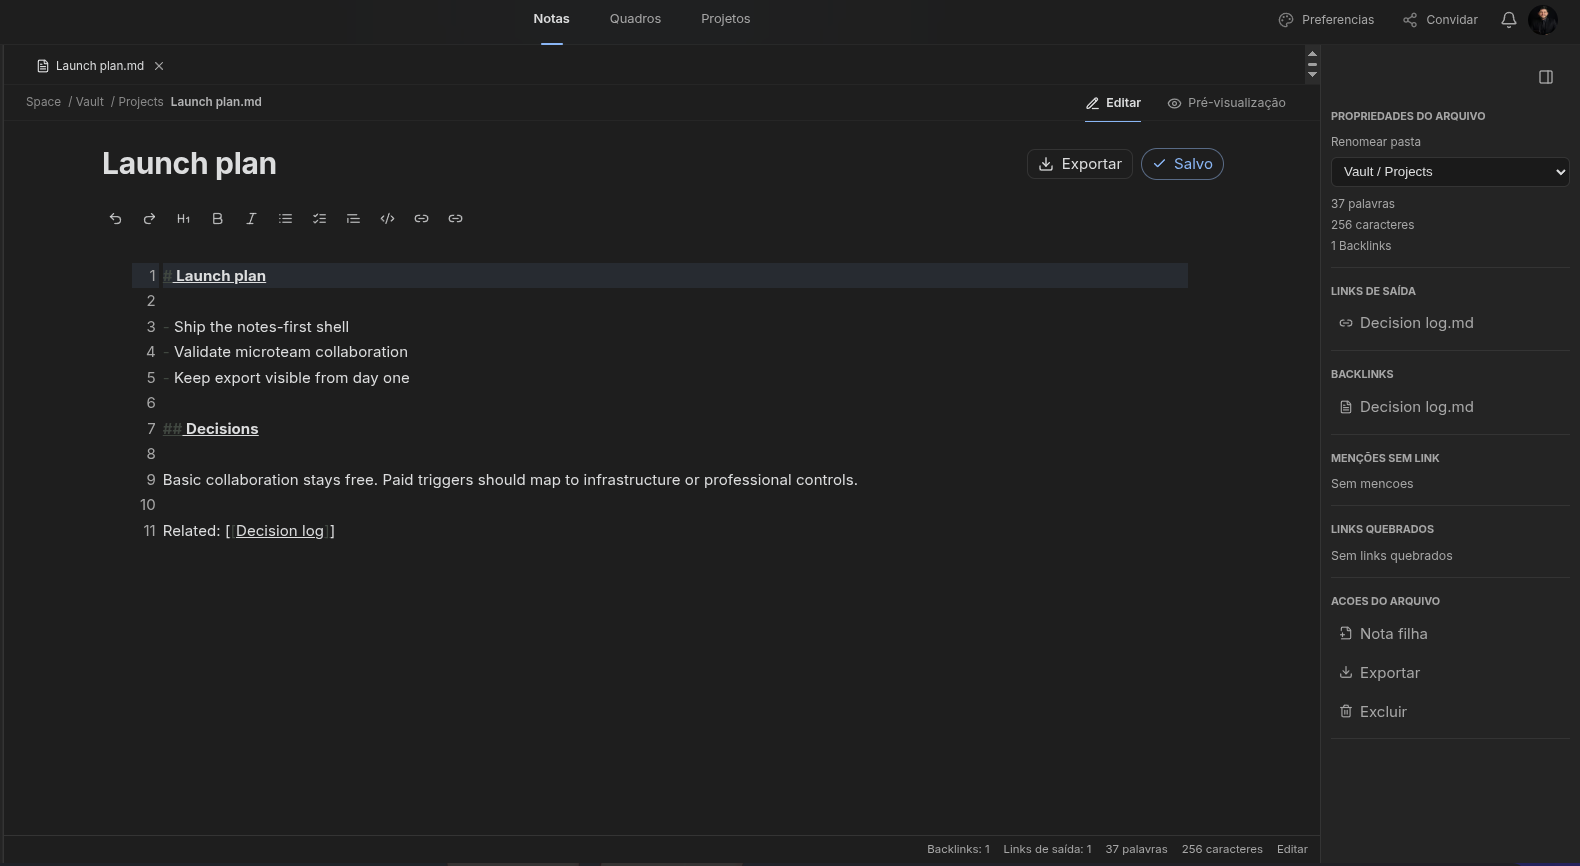Click the Nota filha icon in file actions
This screenshot has width=1580, height=866.
[x=1346, y=634]
